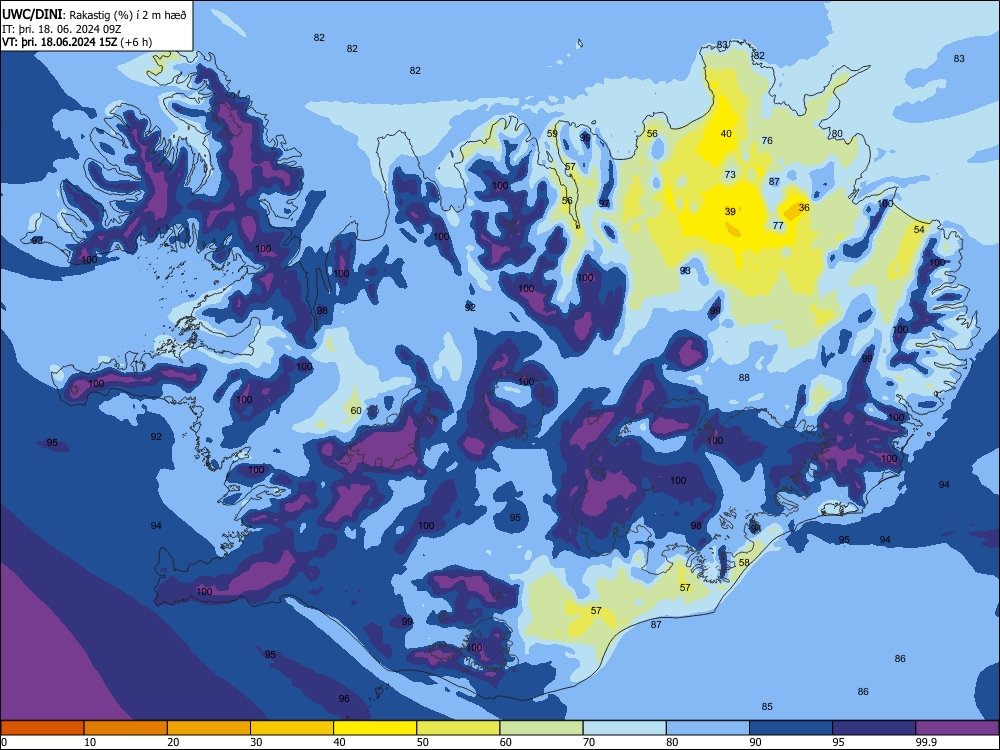1000x750 pixels.
Task: Click the map humidity value 88
Action: (744, 378)
